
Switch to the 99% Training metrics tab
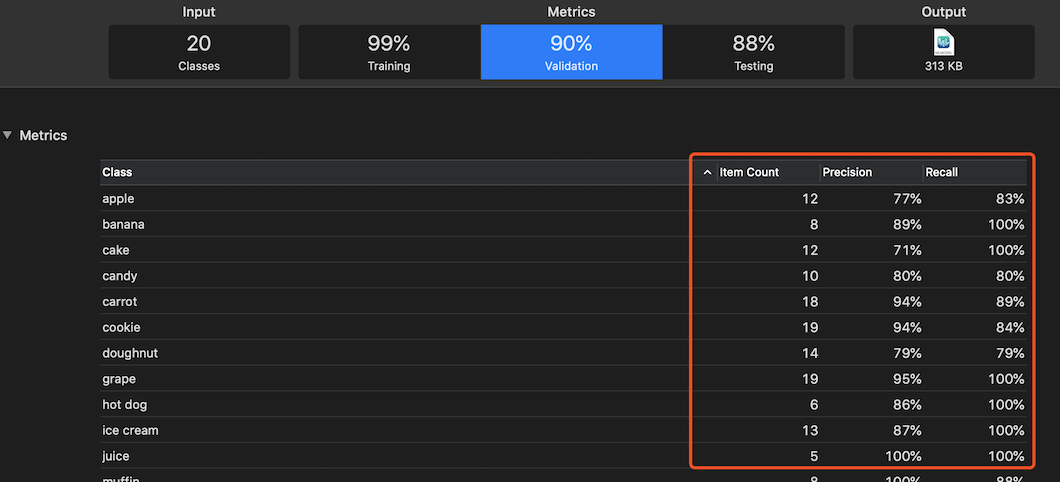tap(388, 52)
